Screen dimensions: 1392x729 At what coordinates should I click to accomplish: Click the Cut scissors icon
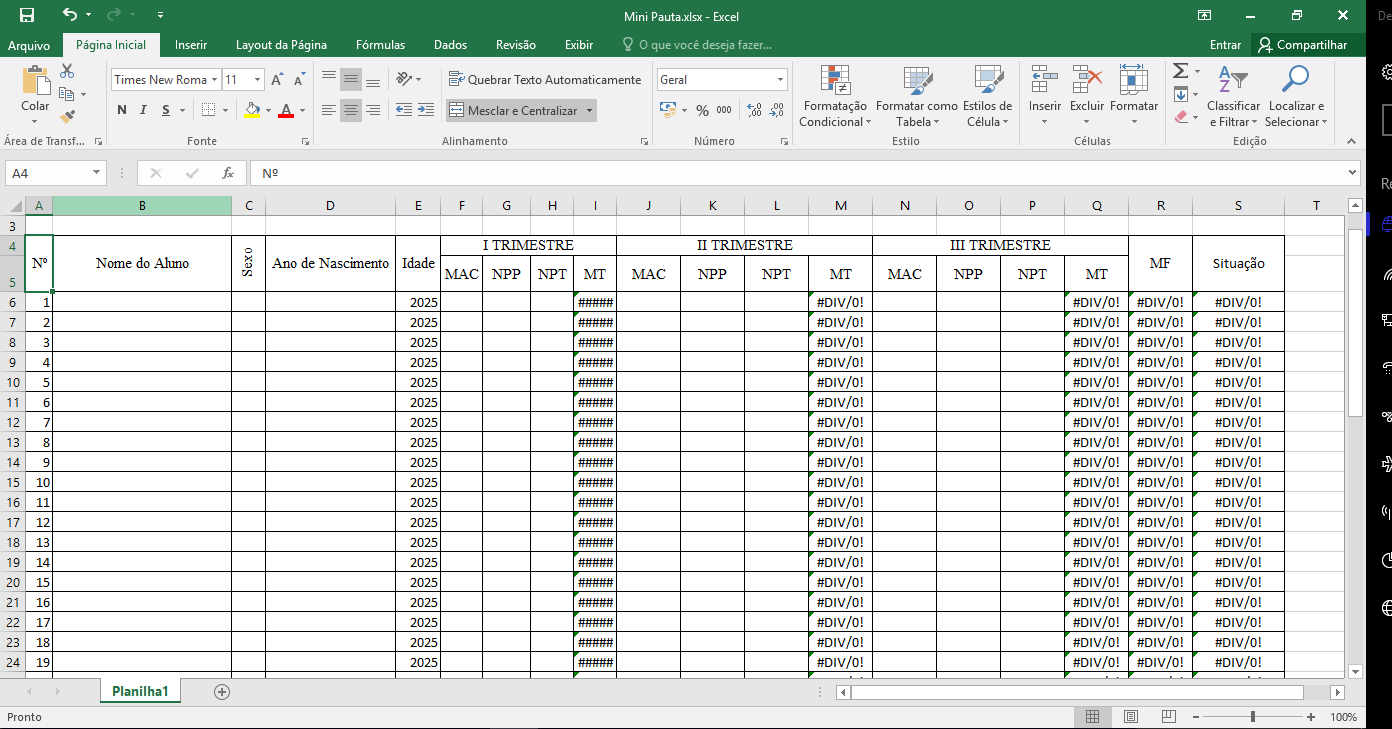coord(67,72)
